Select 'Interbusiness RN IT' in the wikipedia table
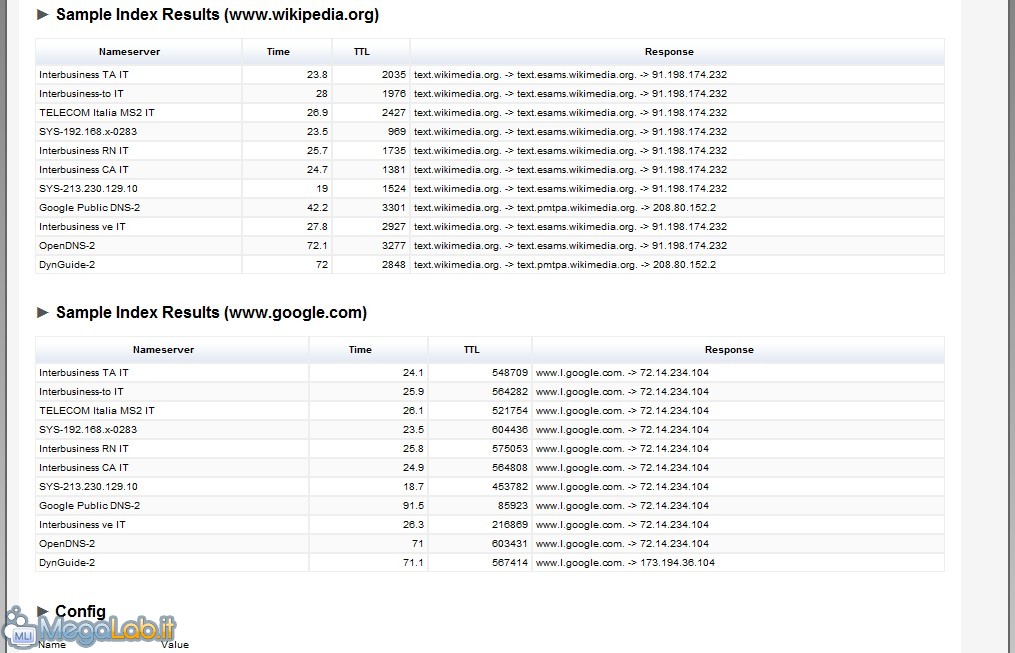Screen dimensions: 1015x653 pos(84,150)
